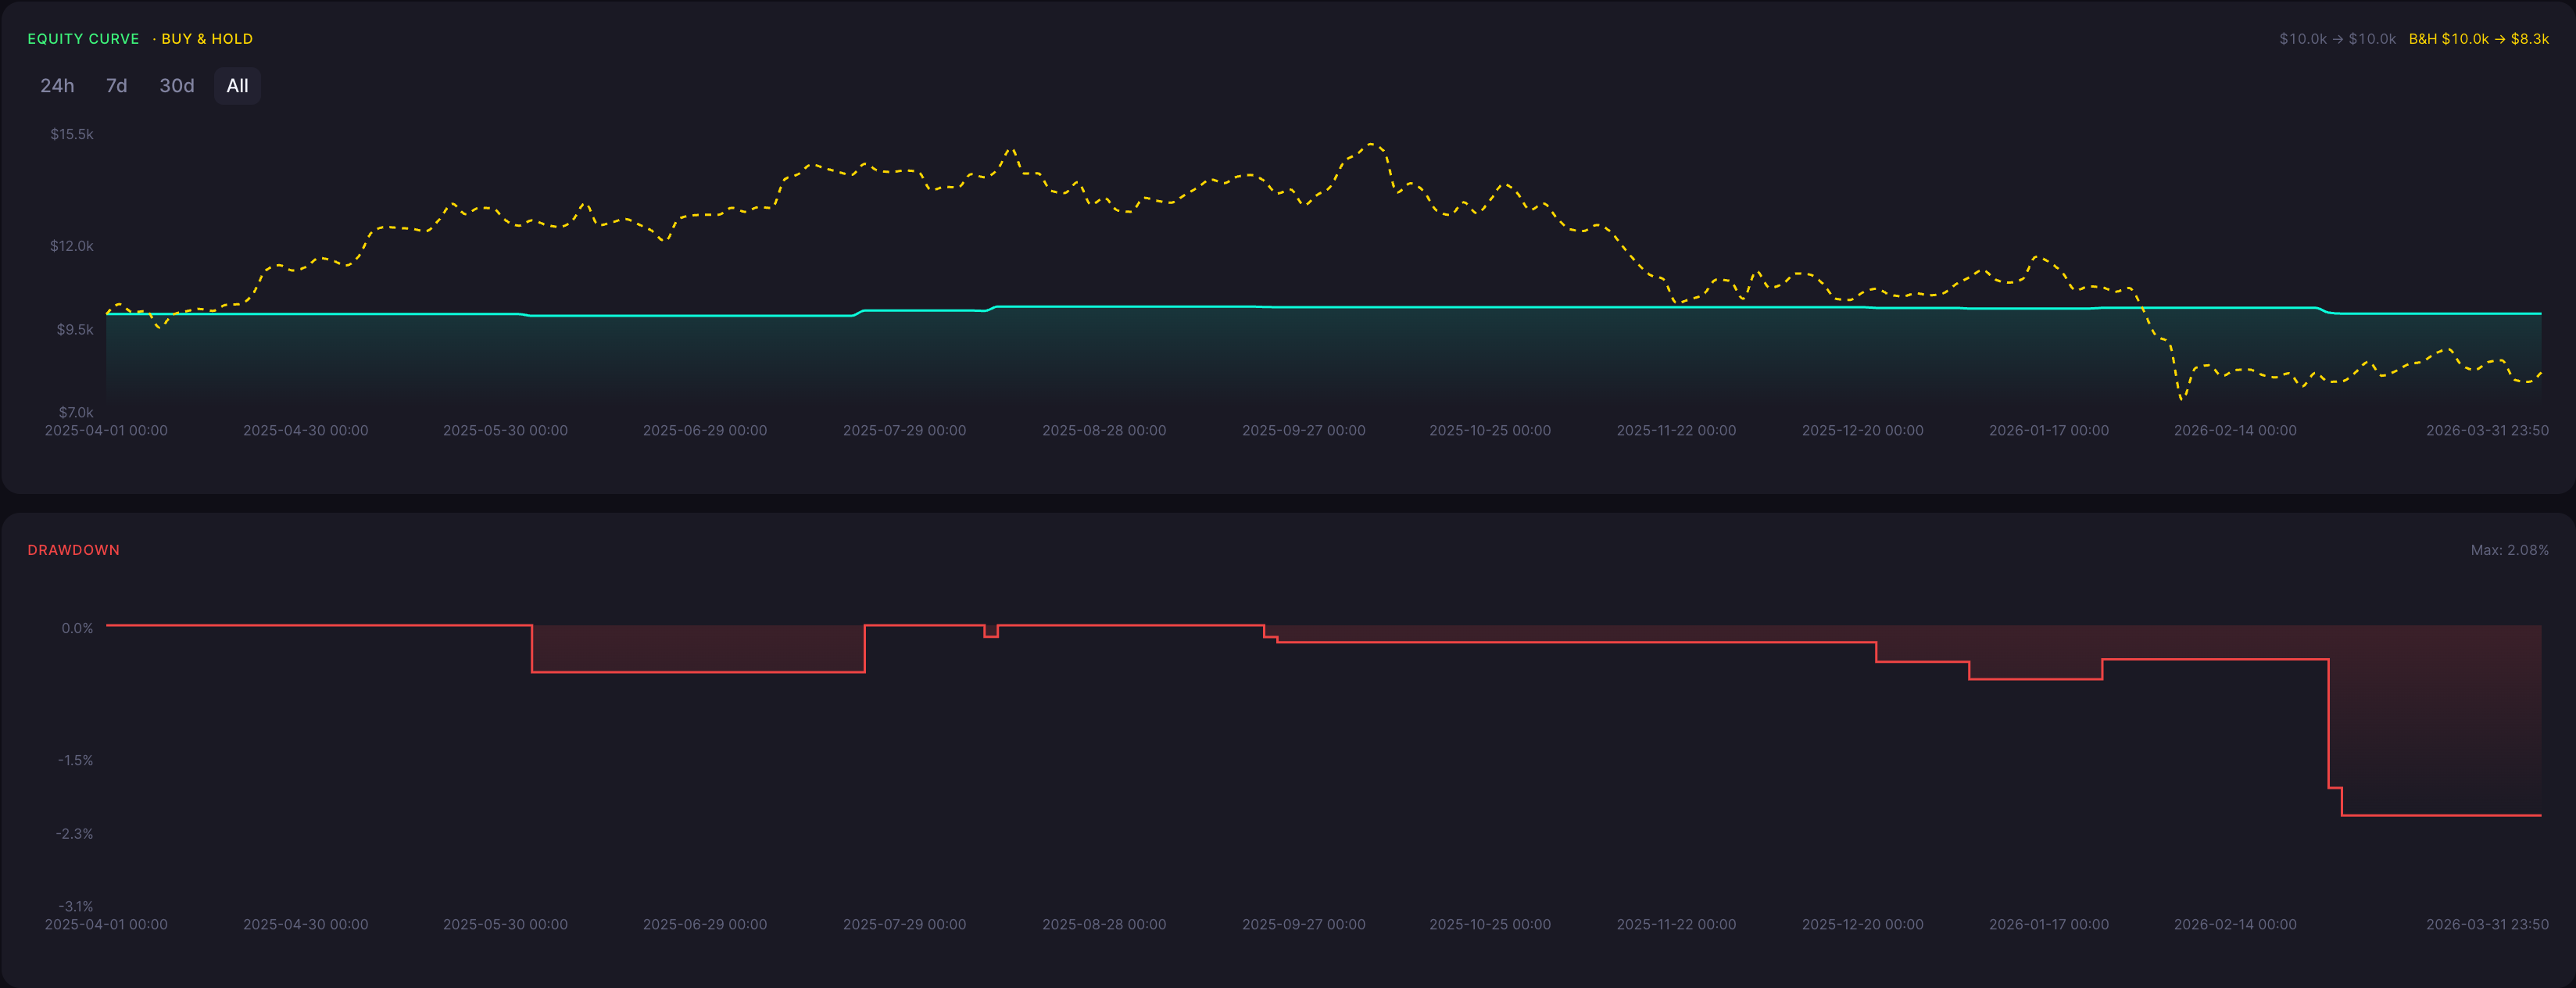
Task: Select the All time range tab
Action: click(237, 86)
